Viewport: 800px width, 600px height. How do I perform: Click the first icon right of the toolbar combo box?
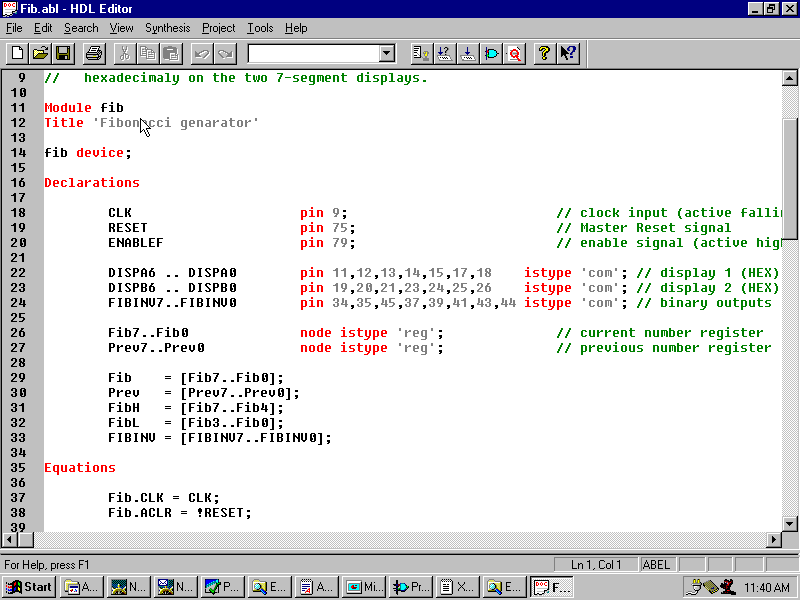click(x=421, y=53)
